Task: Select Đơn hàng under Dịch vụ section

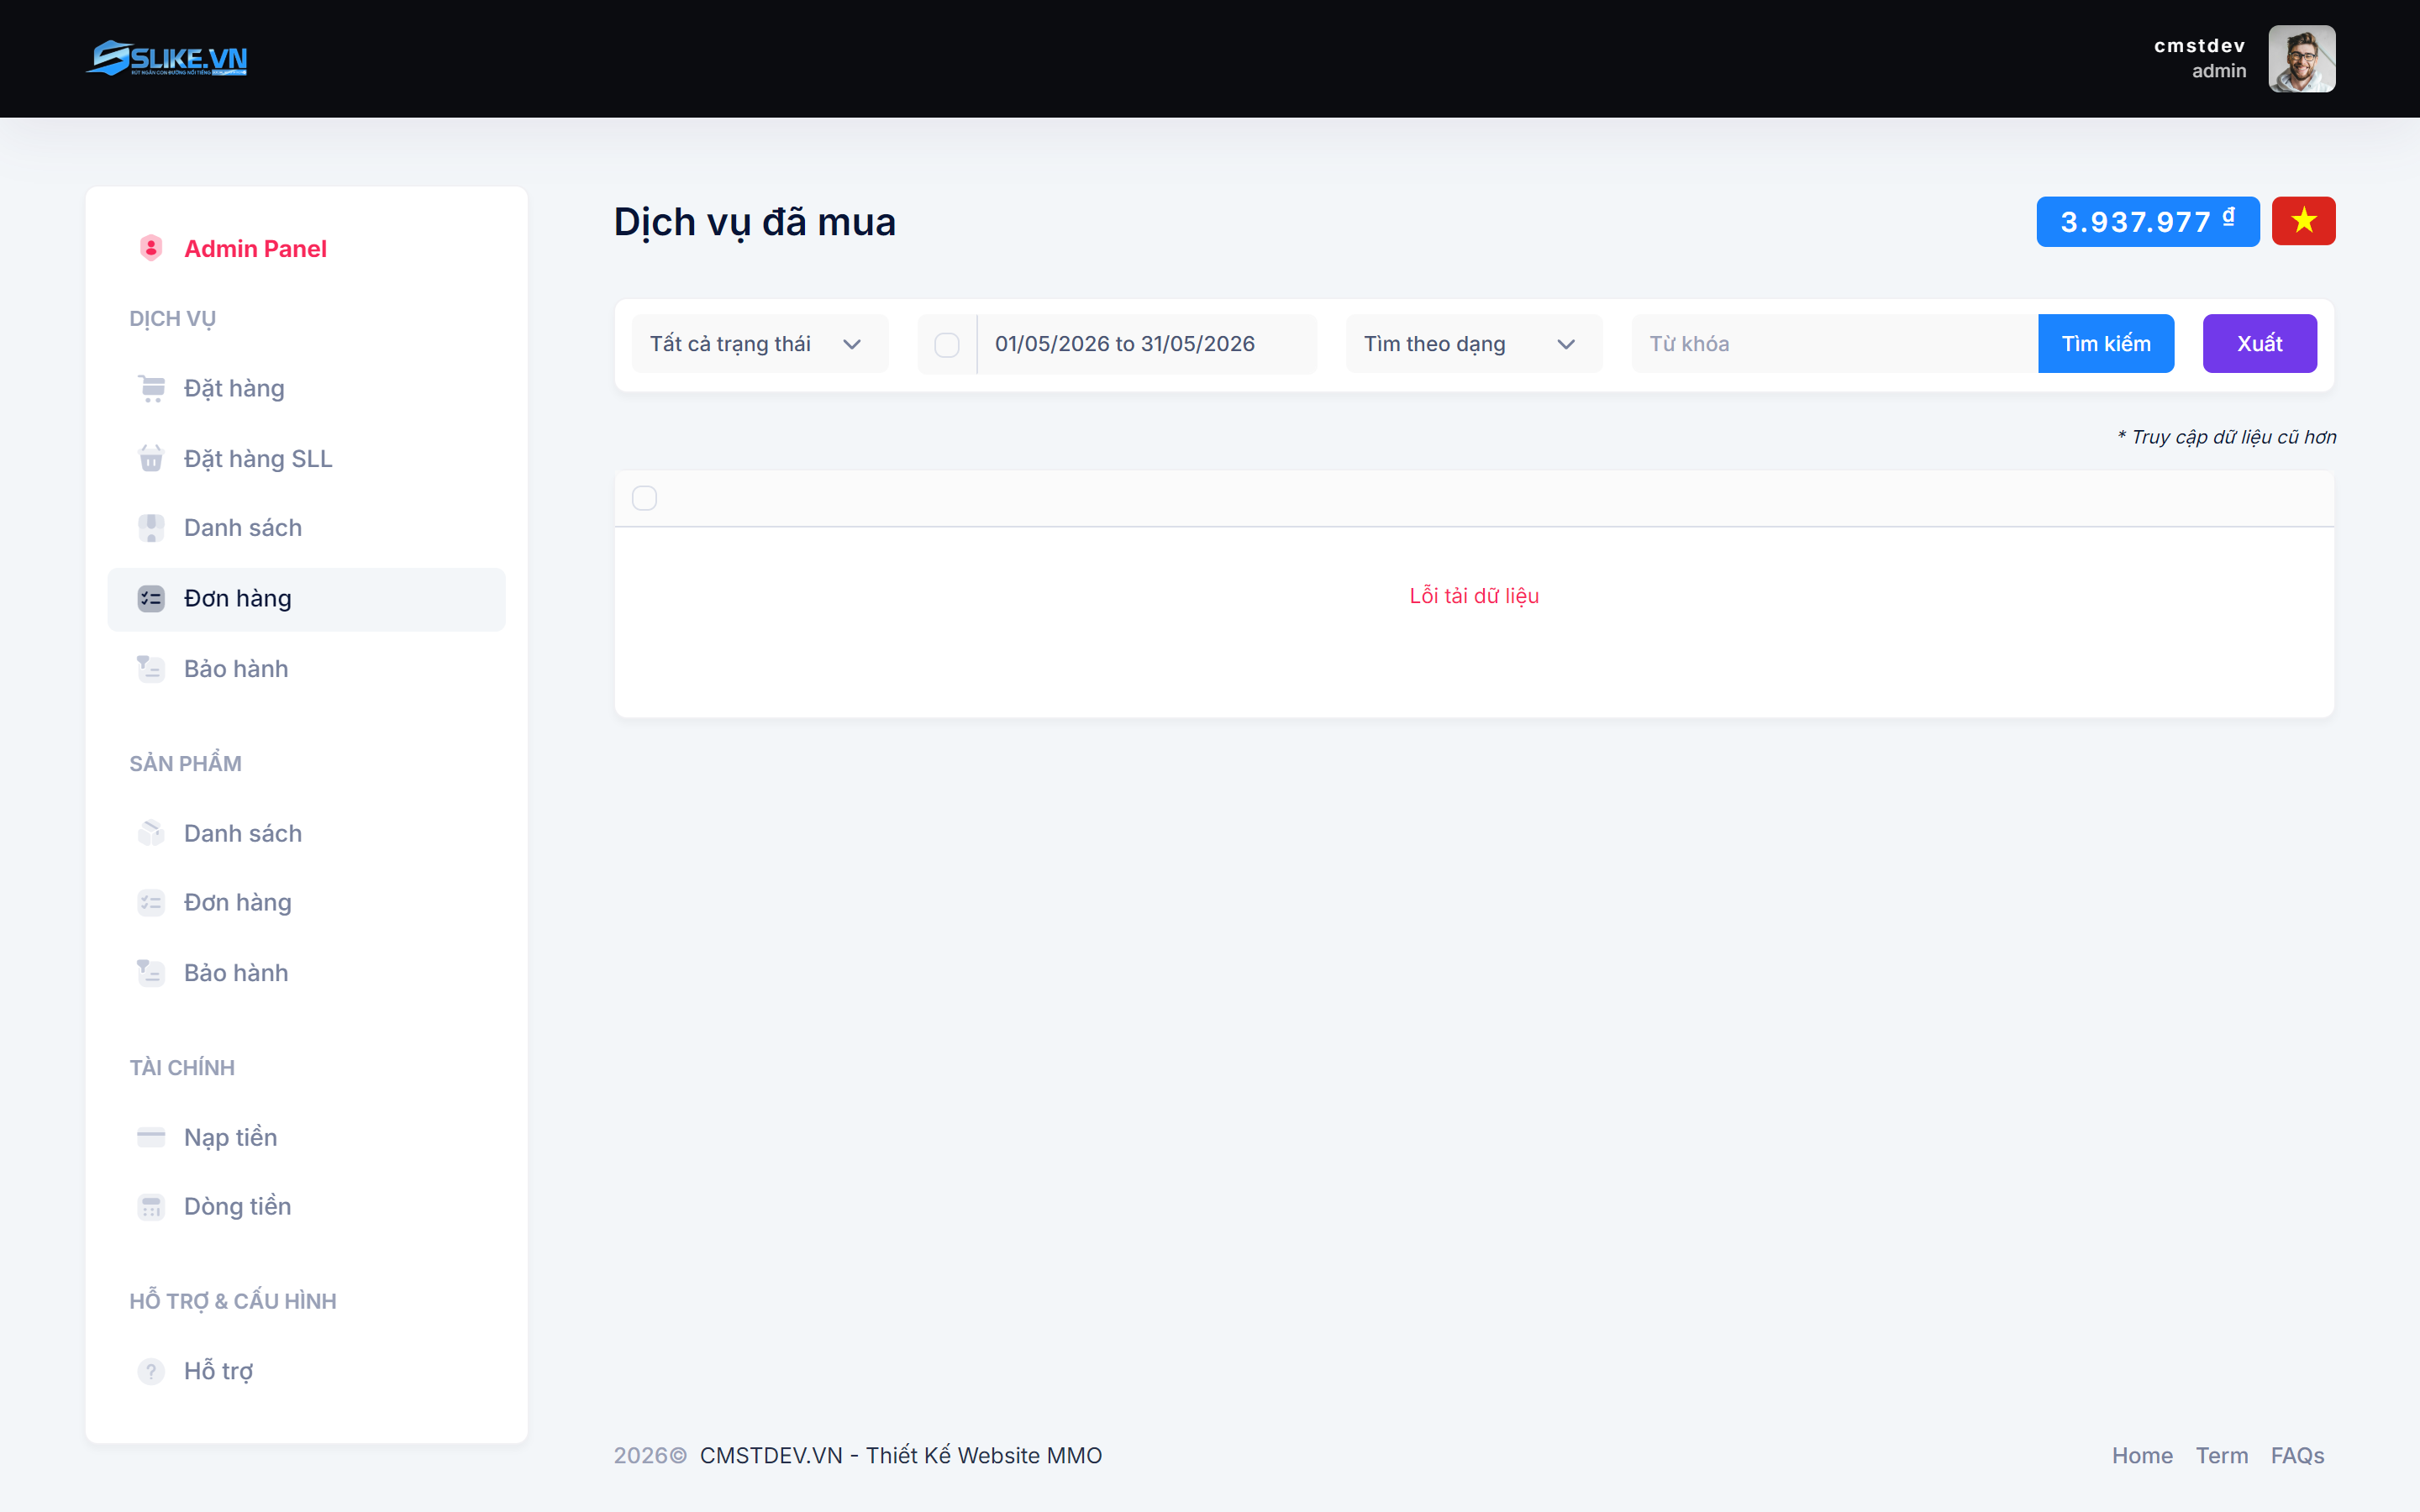Action: (306, 599)
